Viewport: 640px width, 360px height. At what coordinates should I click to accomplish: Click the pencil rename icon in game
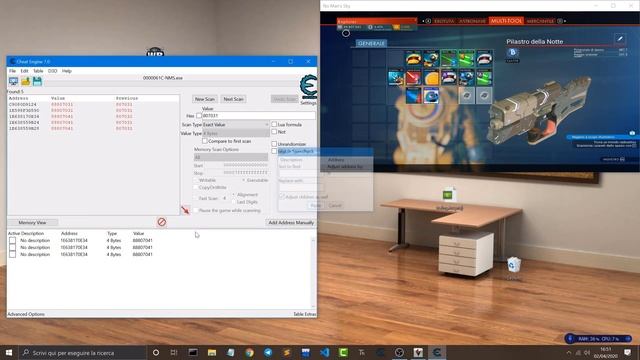pyautogui.click(x=620, y=39)
